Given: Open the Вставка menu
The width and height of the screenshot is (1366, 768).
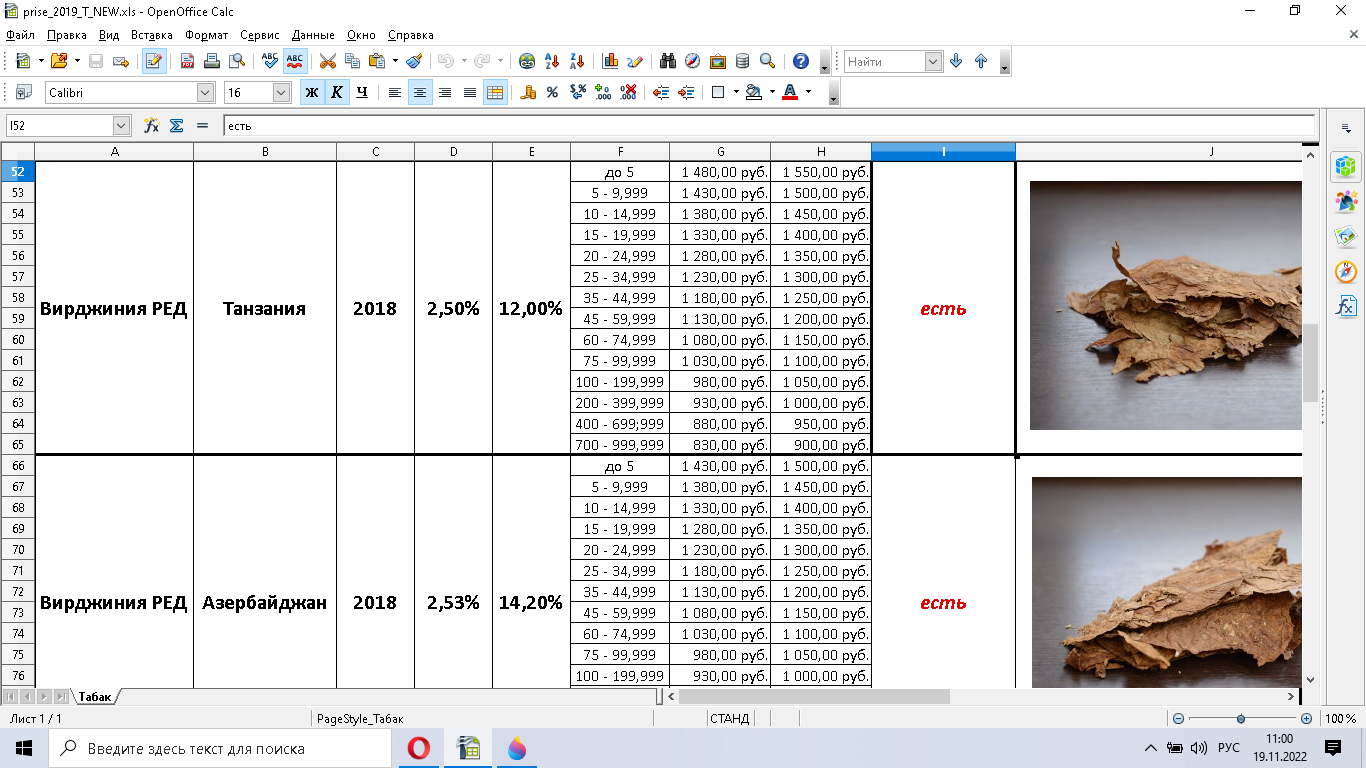Looking at the screenshot, I should [x=152, y=35].
